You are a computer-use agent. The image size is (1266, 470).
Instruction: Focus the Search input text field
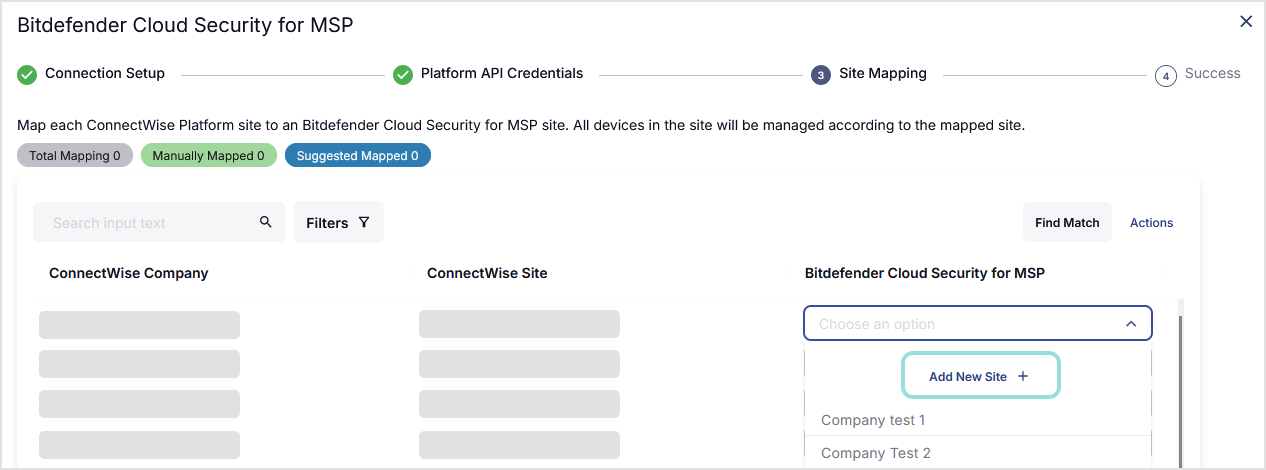coord(159,222)
